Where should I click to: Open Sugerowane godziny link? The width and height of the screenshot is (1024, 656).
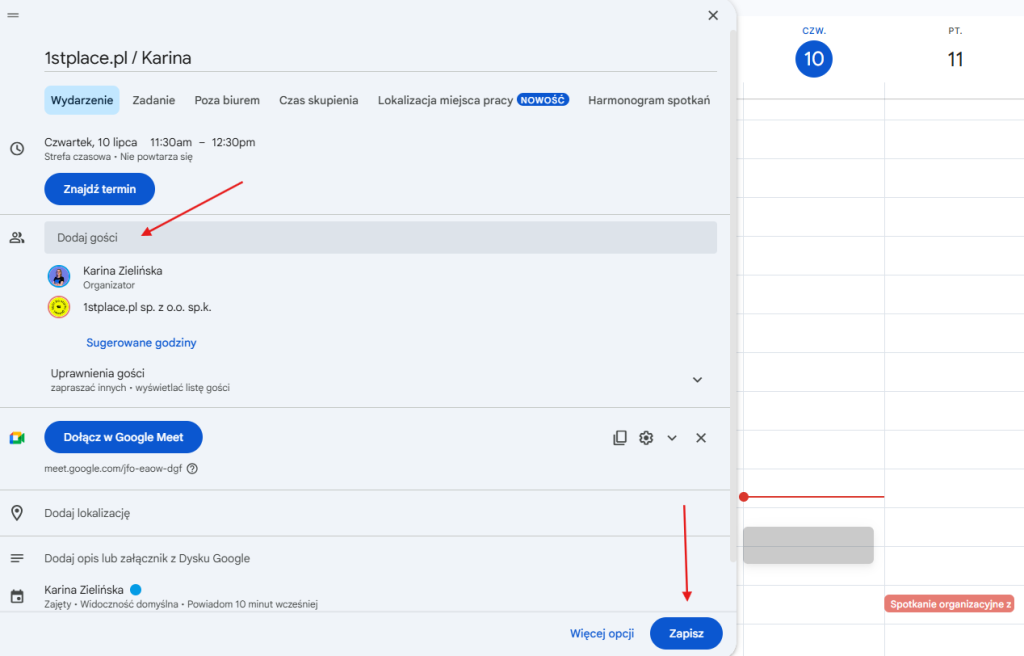141,342
